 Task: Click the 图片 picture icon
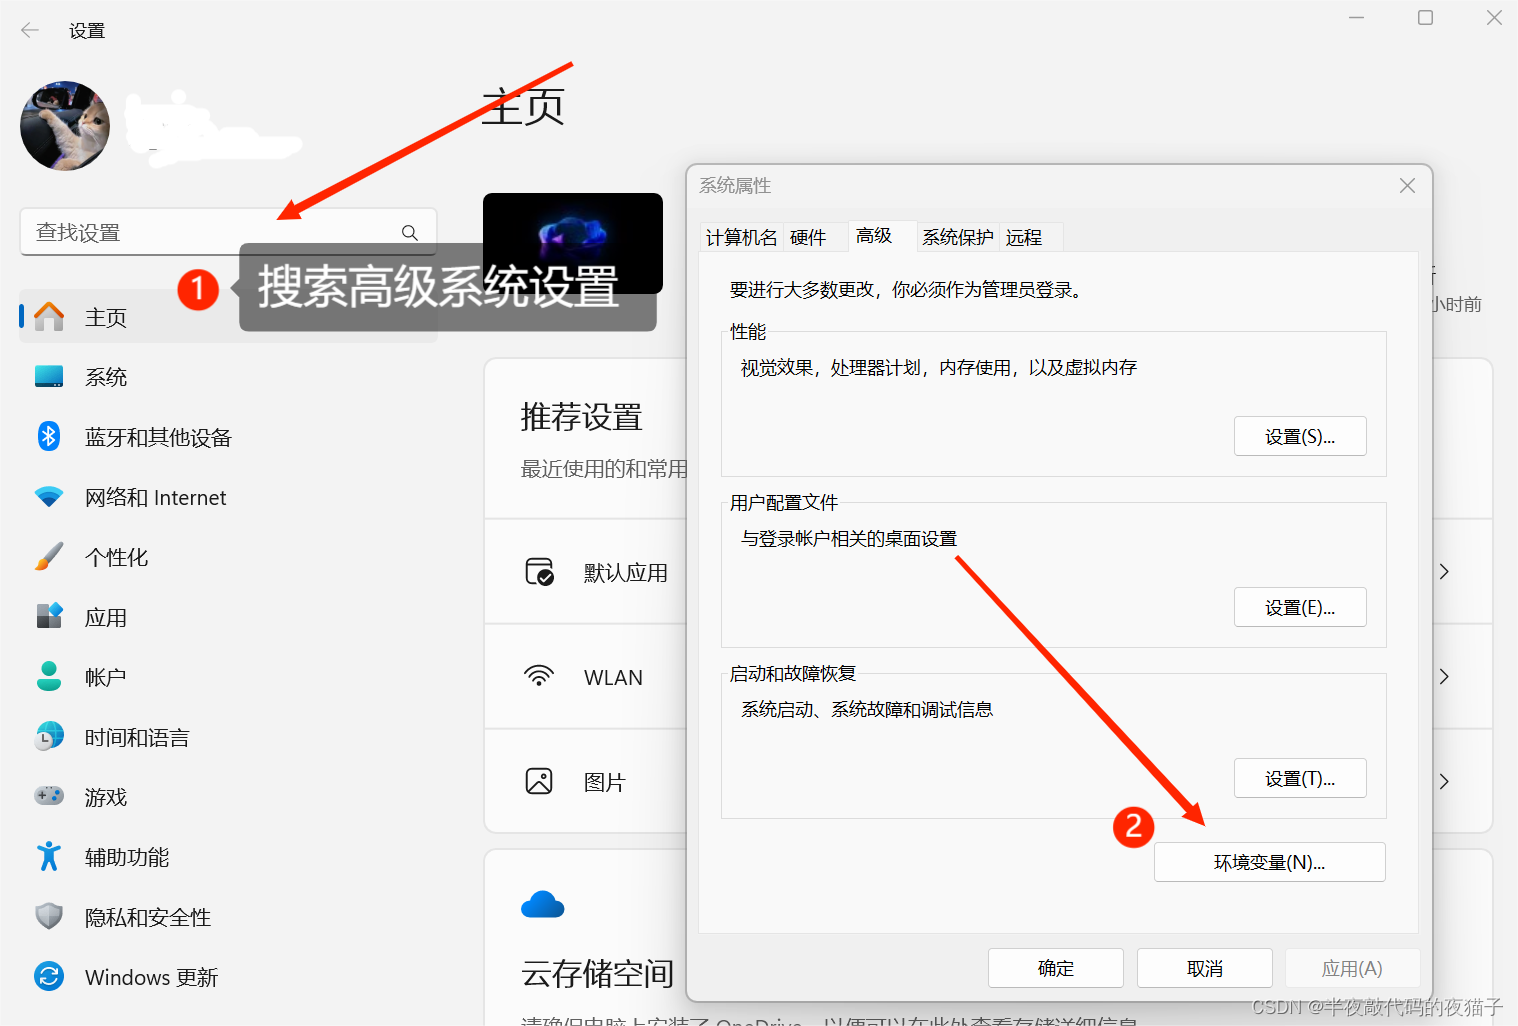click(539, 781)
